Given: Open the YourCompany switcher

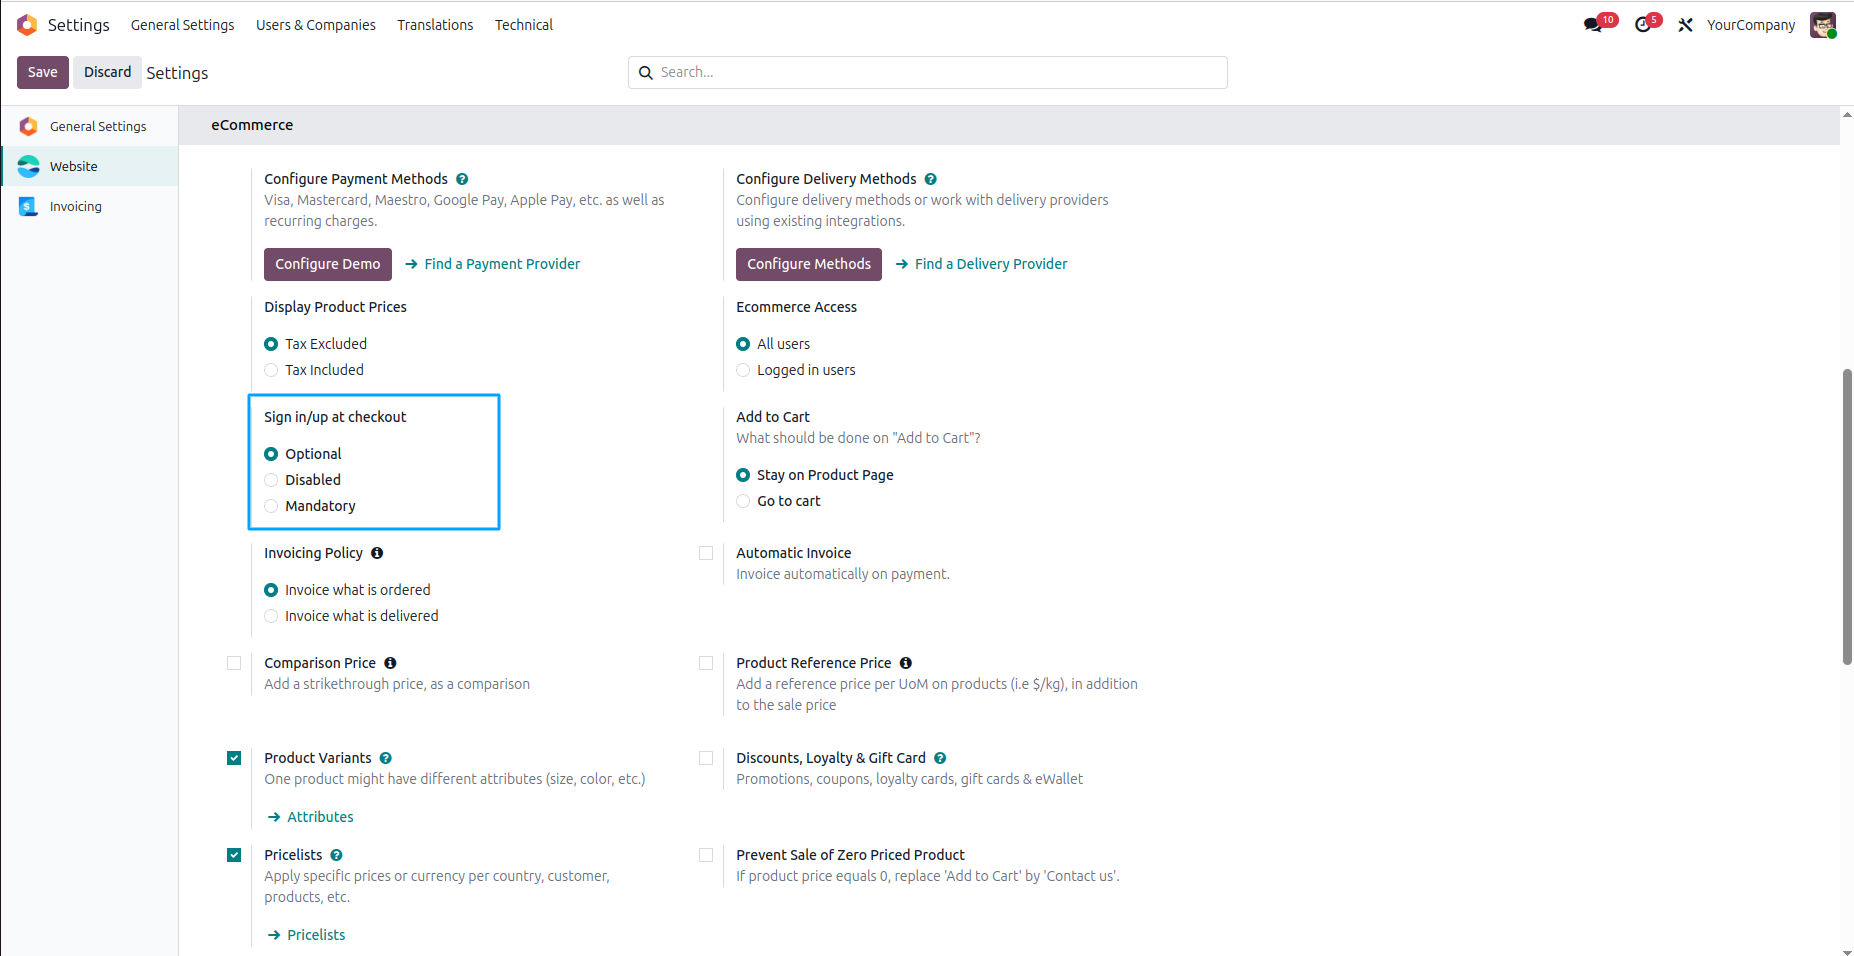Looking at the screenshot, I should click(1751, 25).
